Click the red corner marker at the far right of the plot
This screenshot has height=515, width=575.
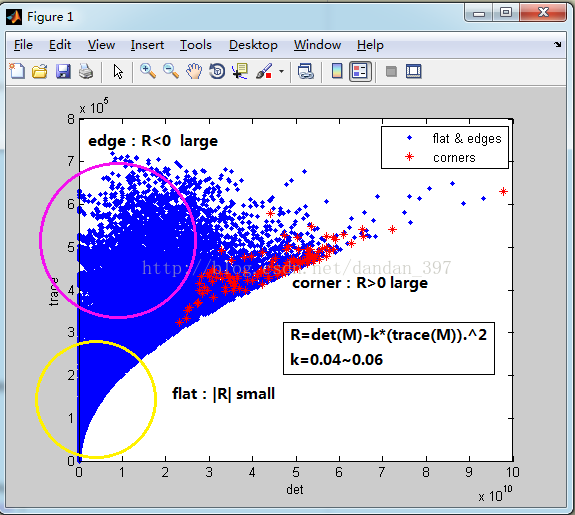503,191
